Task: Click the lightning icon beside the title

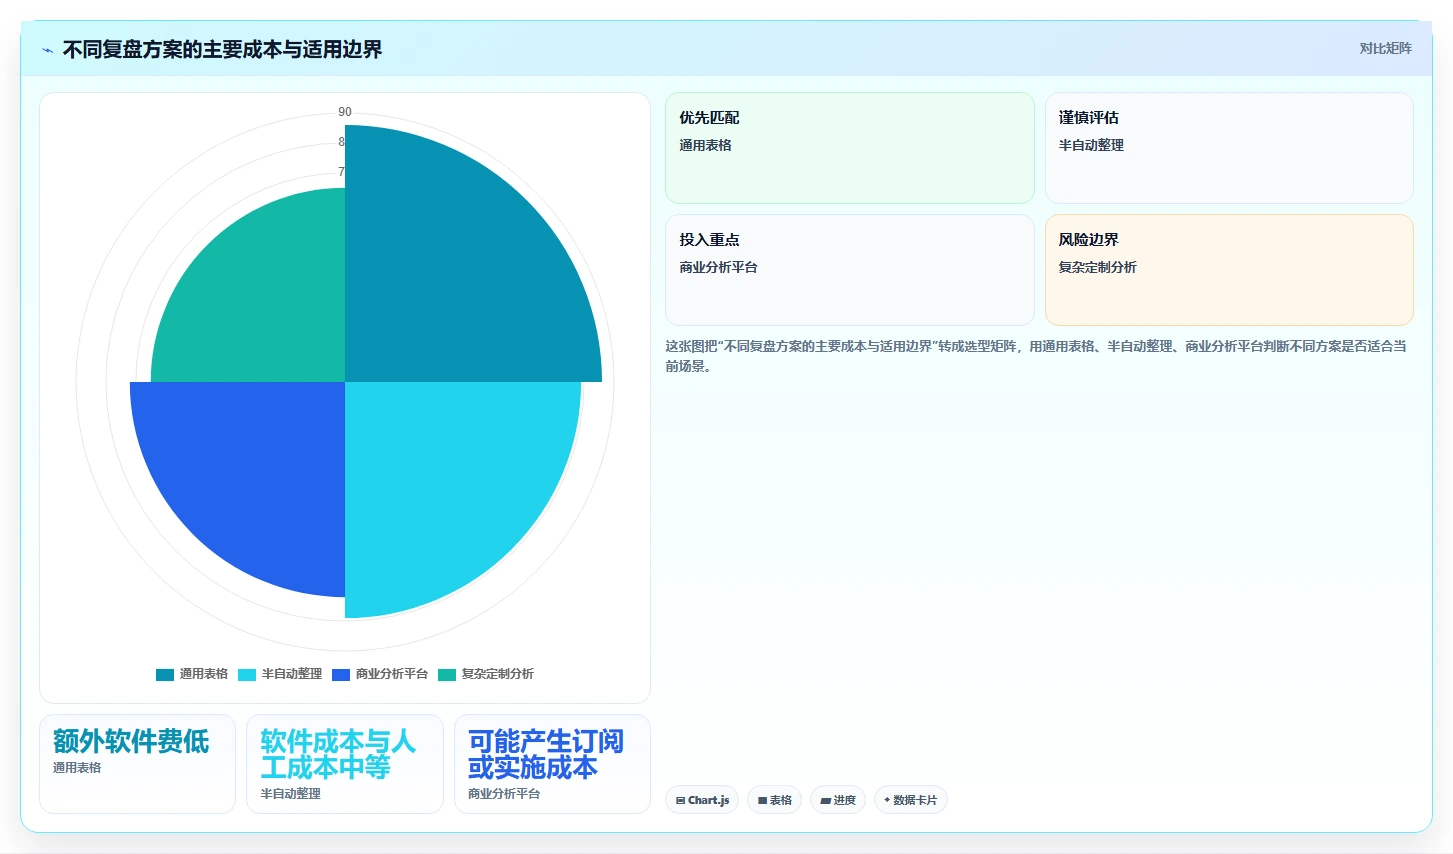Action: [47, 50]
